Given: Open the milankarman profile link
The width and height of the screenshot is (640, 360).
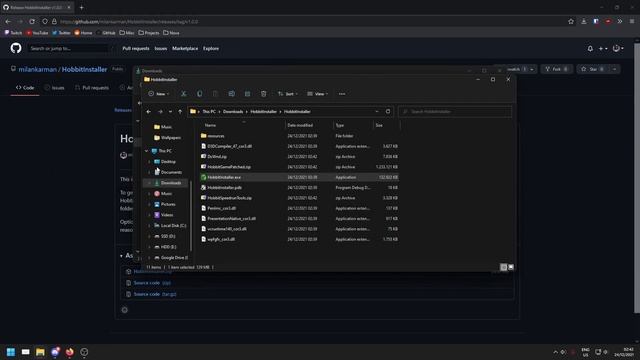Looking at the screenshot, I should (38, 69).
